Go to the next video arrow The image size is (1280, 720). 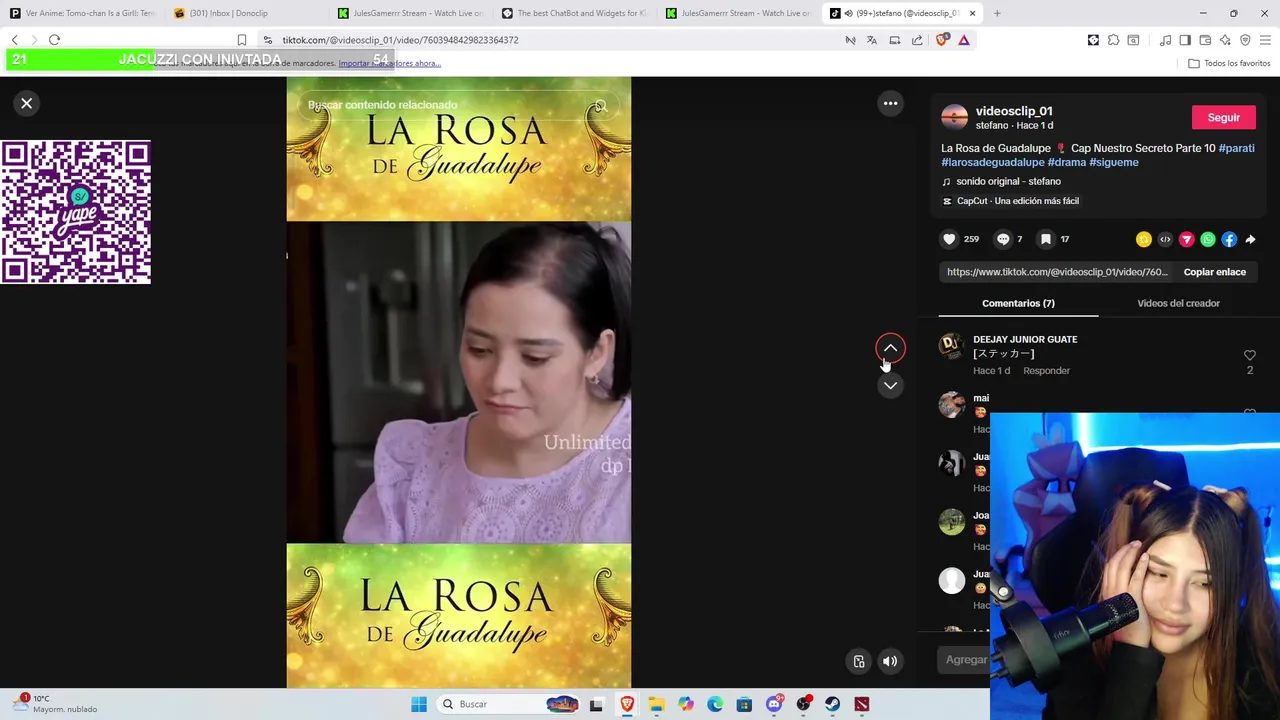click(x=890, y=386)
